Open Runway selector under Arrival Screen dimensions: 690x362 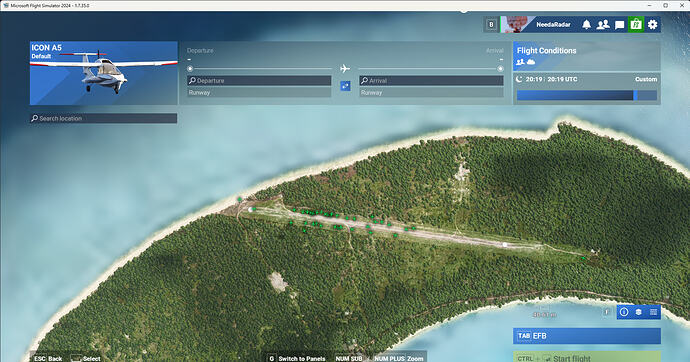[x=431, y=92]
